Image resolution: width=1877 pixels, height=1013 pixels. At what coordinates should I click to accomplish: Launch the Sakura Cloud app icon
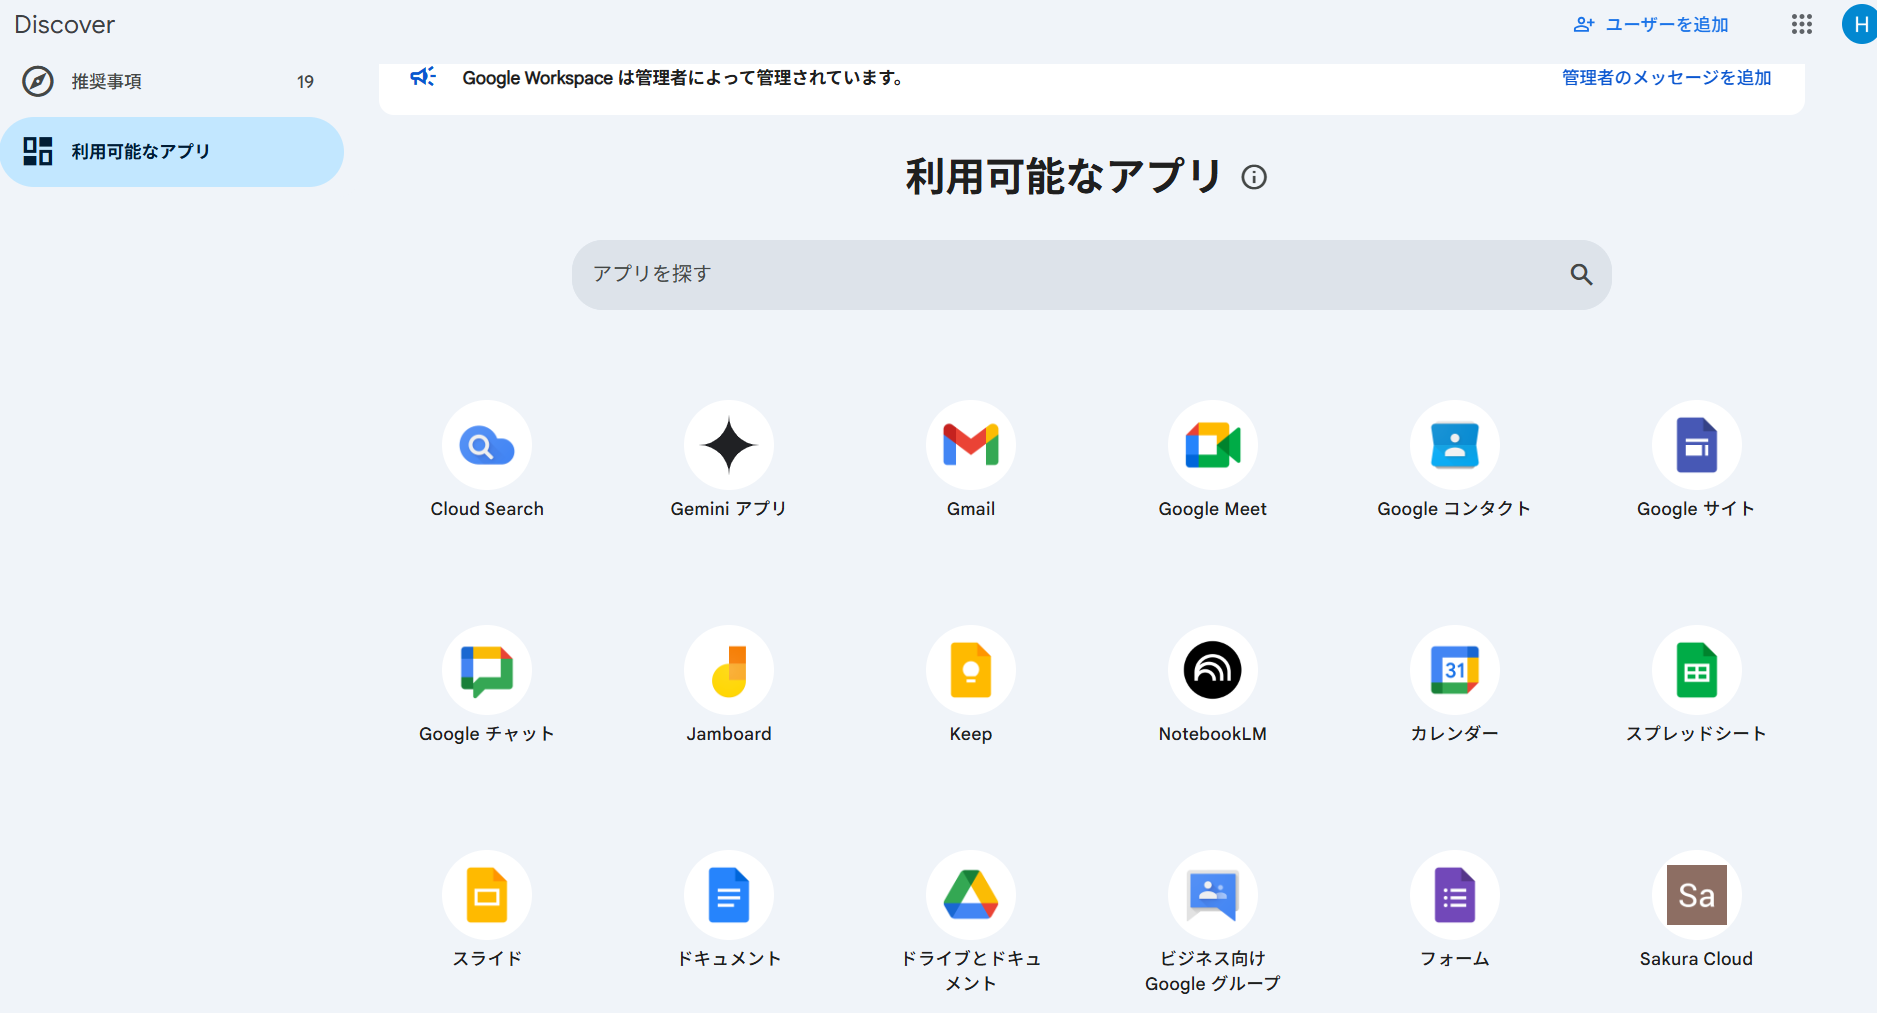click(1697, 895)
